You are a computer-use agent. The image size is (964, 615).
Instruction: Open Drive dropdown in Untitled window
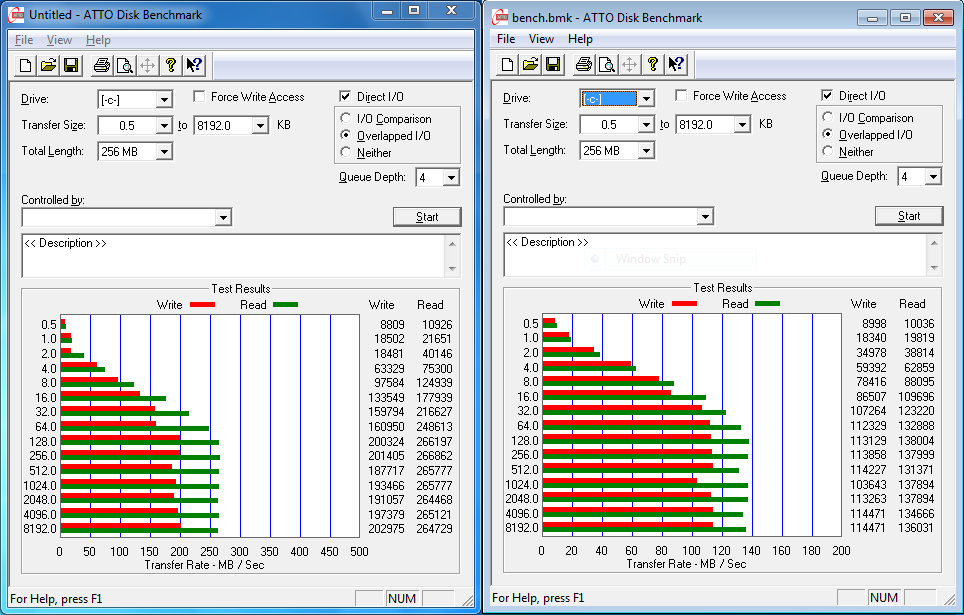coord(164,100)
